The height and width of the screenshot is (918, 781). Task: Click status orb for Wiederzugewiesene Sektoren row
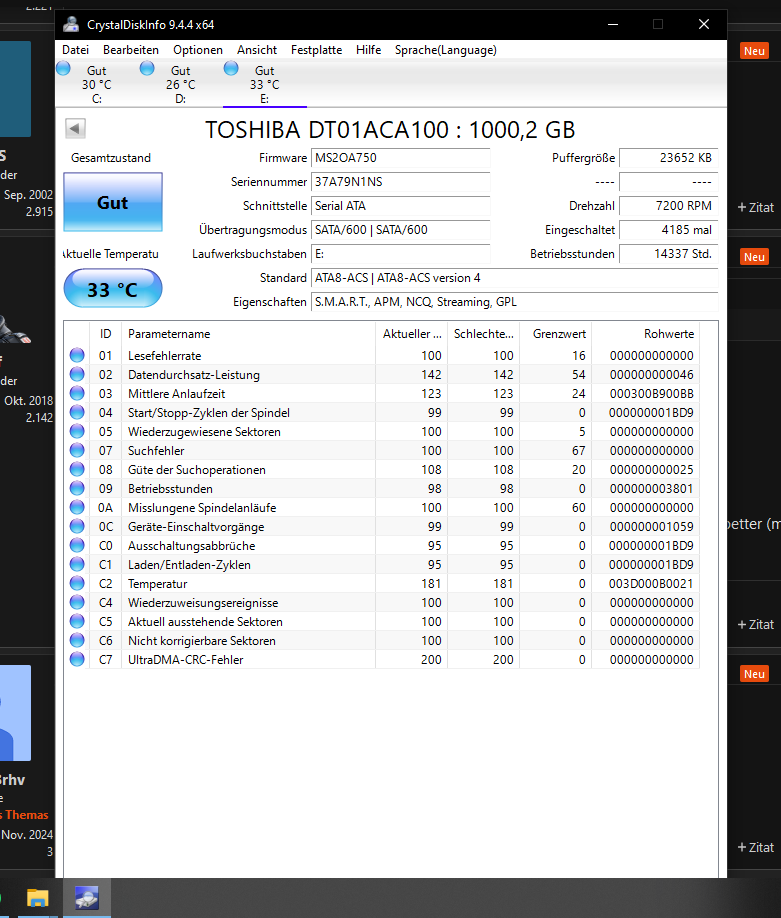coord(77,431)
